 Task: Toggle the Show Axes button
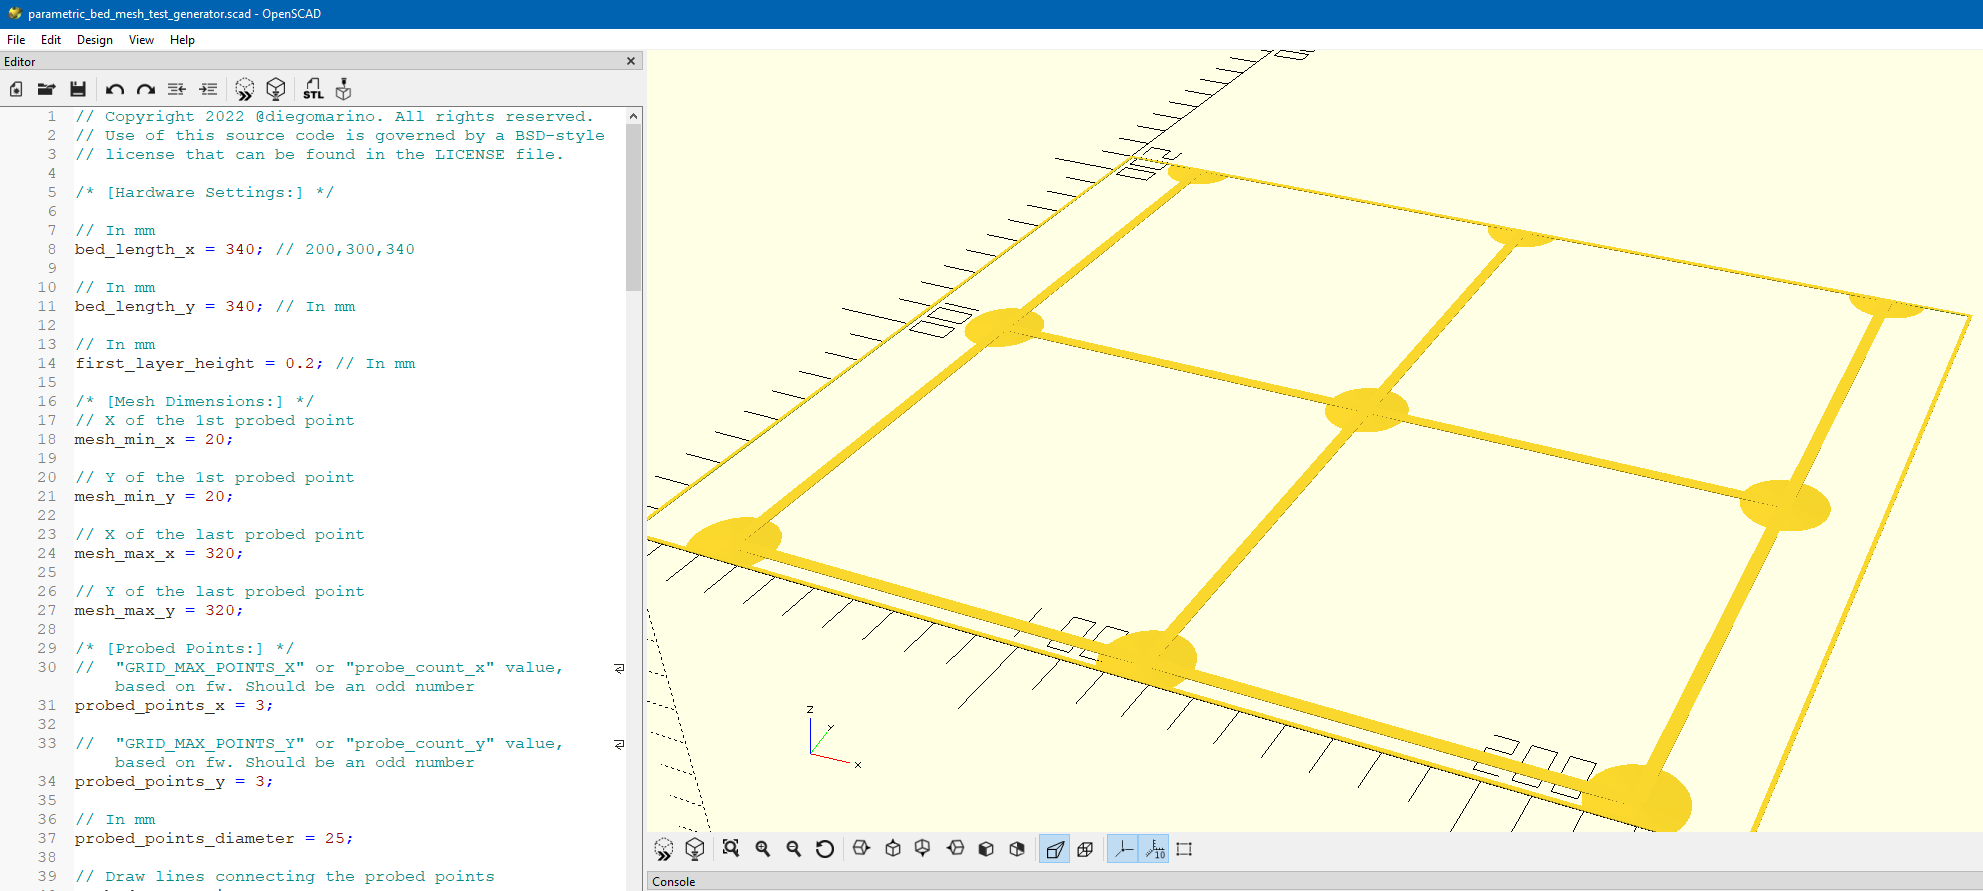pos(1123,849)
